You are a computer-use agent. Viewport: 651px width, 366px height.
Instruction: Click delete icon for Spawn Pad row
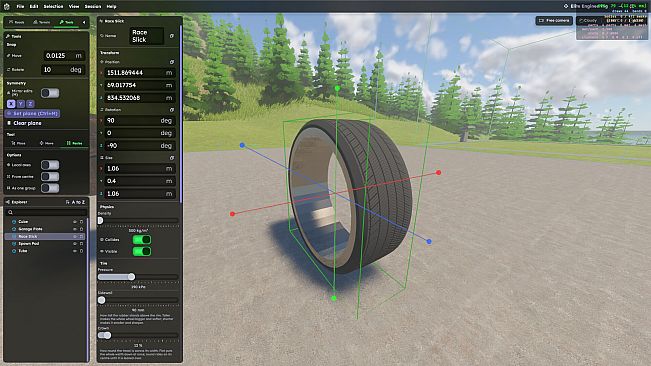click(81, 244)
